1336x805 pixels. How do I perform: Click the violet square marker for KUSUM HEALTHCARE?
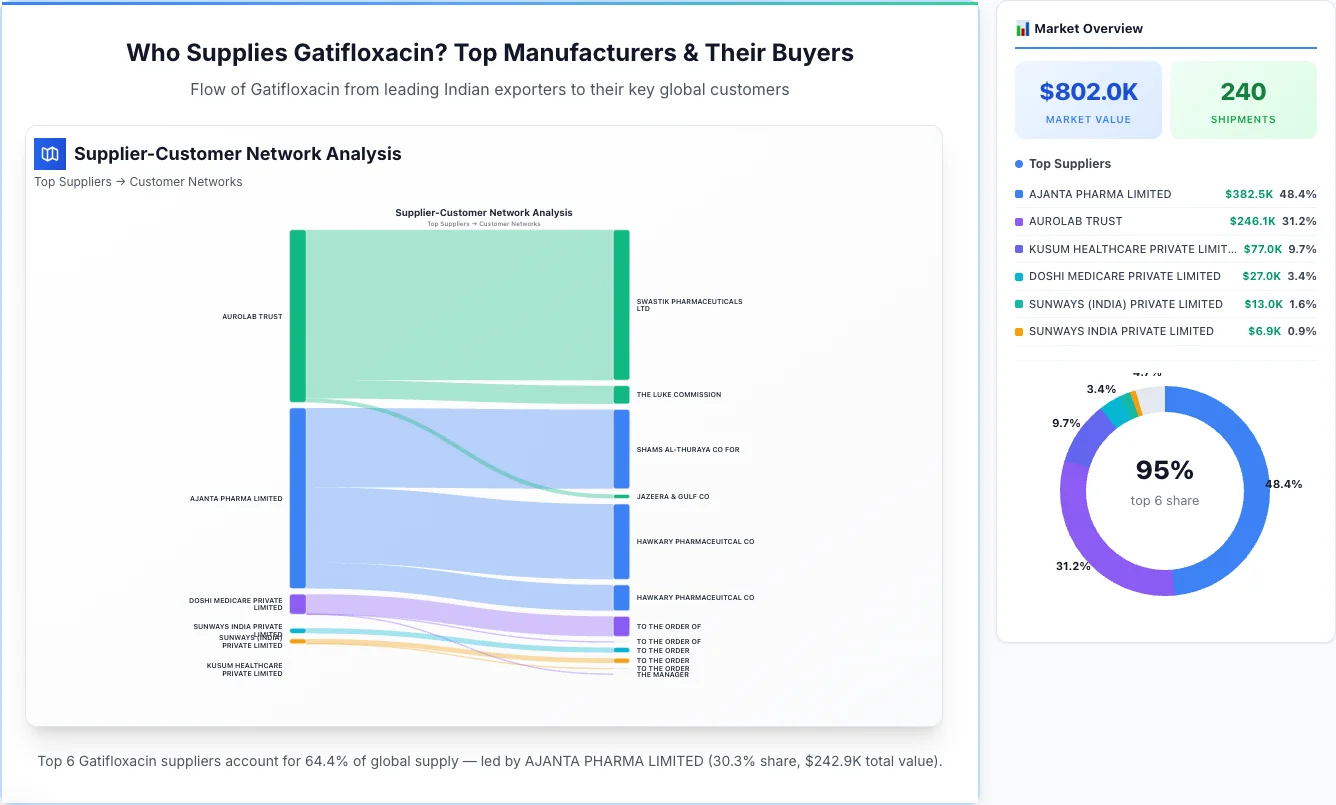(1019, 249)
